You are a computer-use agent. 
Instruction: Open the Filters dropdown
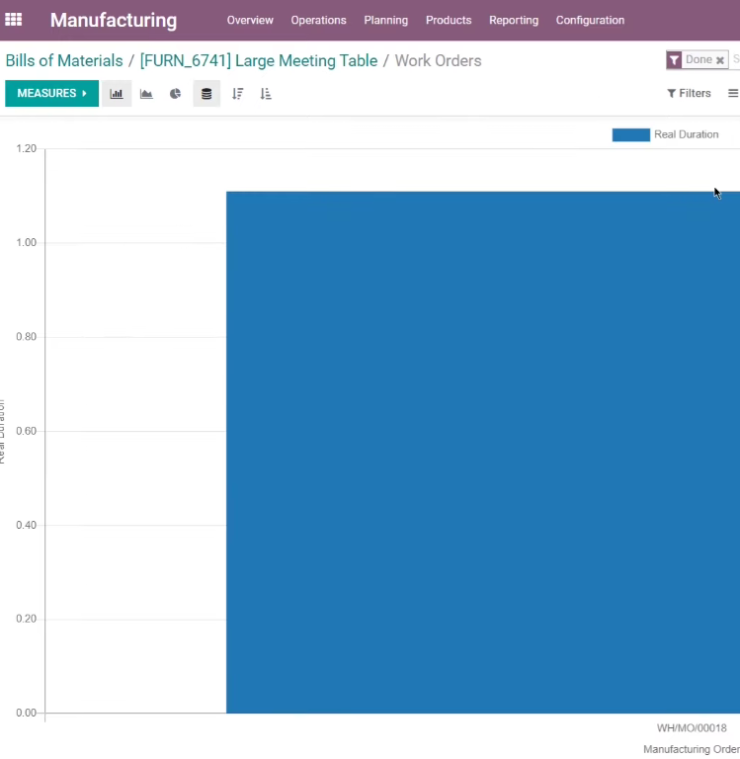[x=689, y=93]
